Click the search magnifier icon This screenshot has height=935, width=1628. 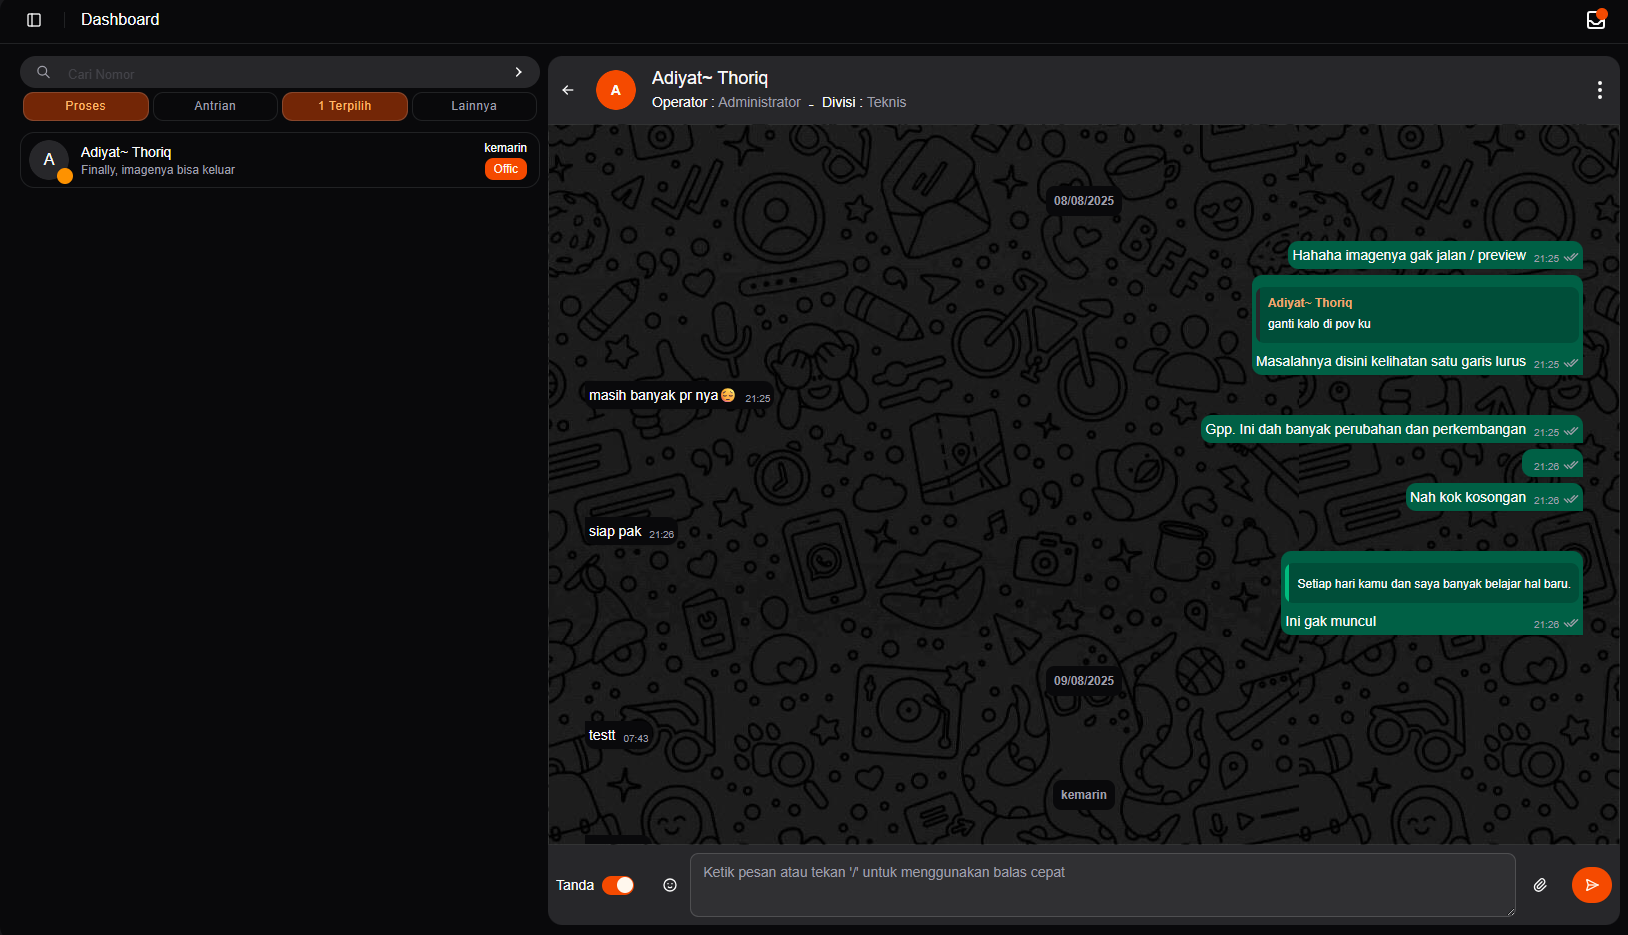[x=43, y=72]
